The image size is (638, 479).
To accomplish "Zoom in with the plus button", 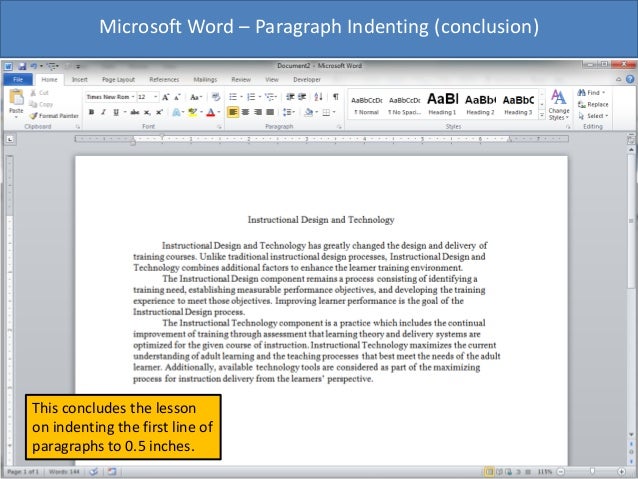I will 622,472.
